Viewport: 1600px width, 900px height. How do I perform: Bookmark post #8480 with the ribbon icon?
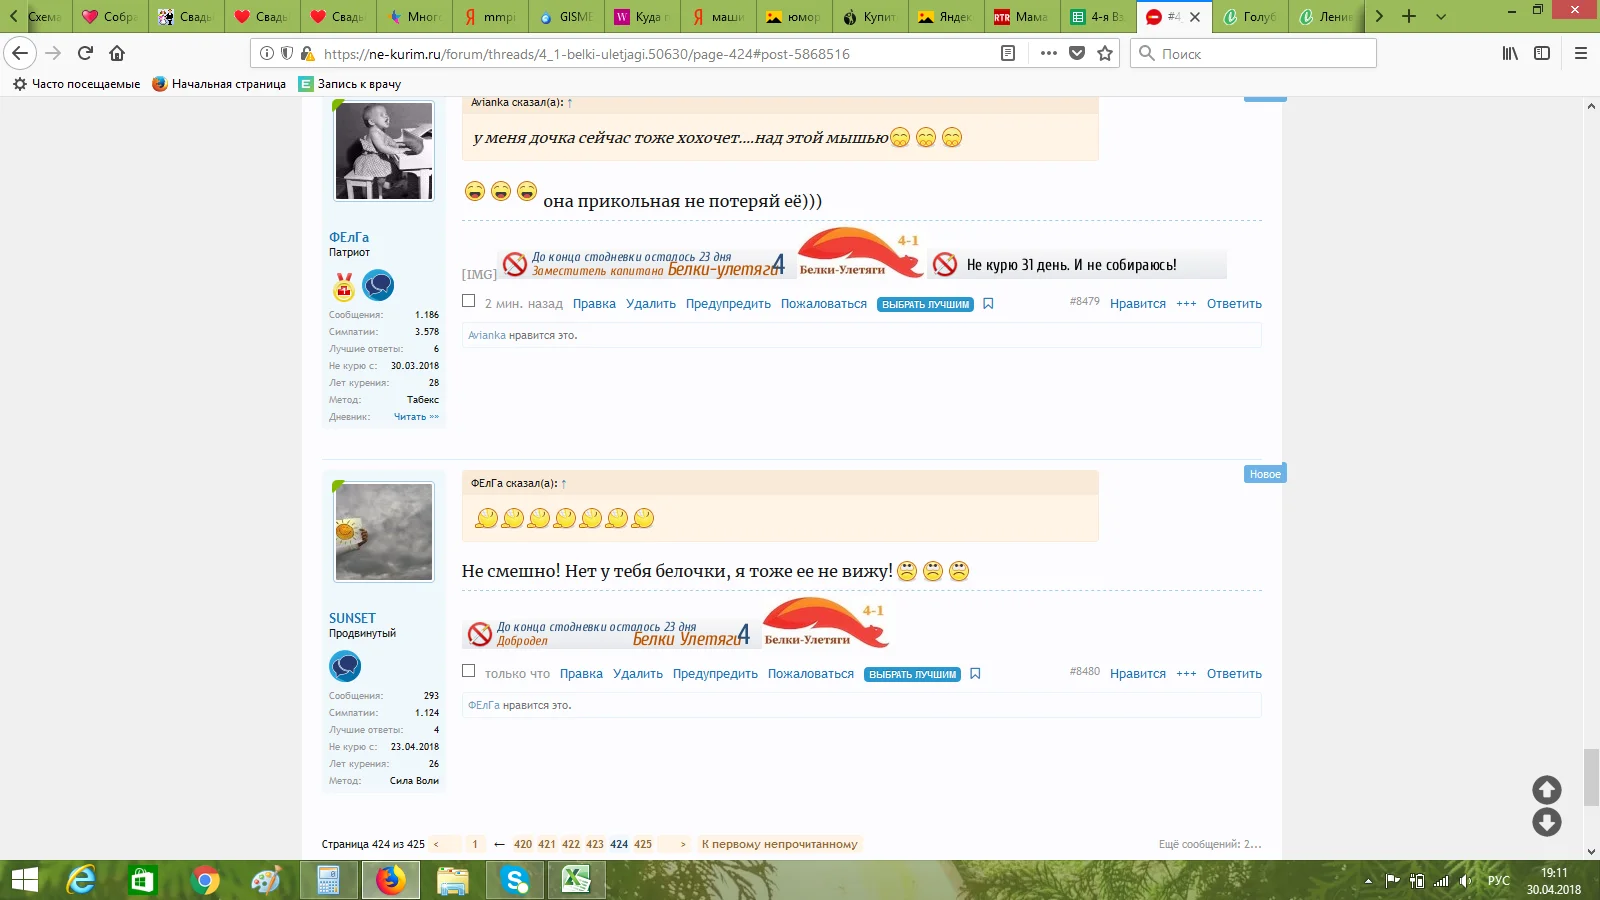pos(975,674)
